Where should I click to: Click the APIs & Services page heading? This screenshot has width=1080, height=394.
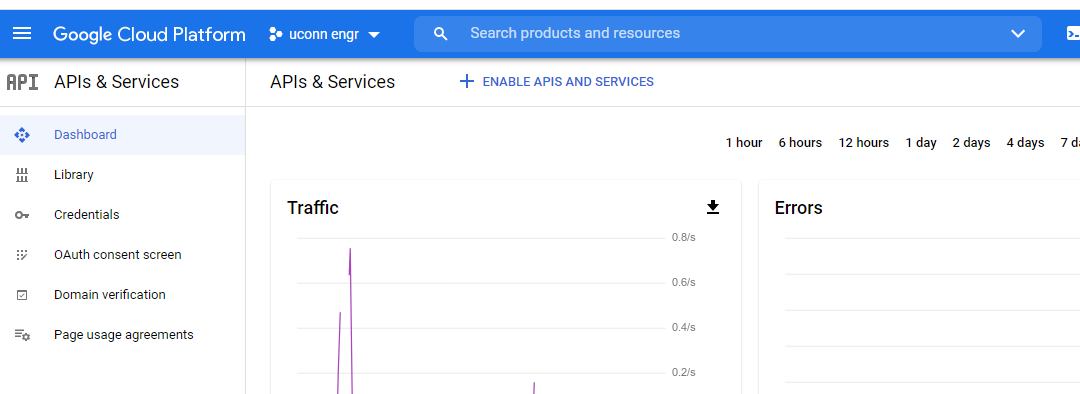[333, 82]
